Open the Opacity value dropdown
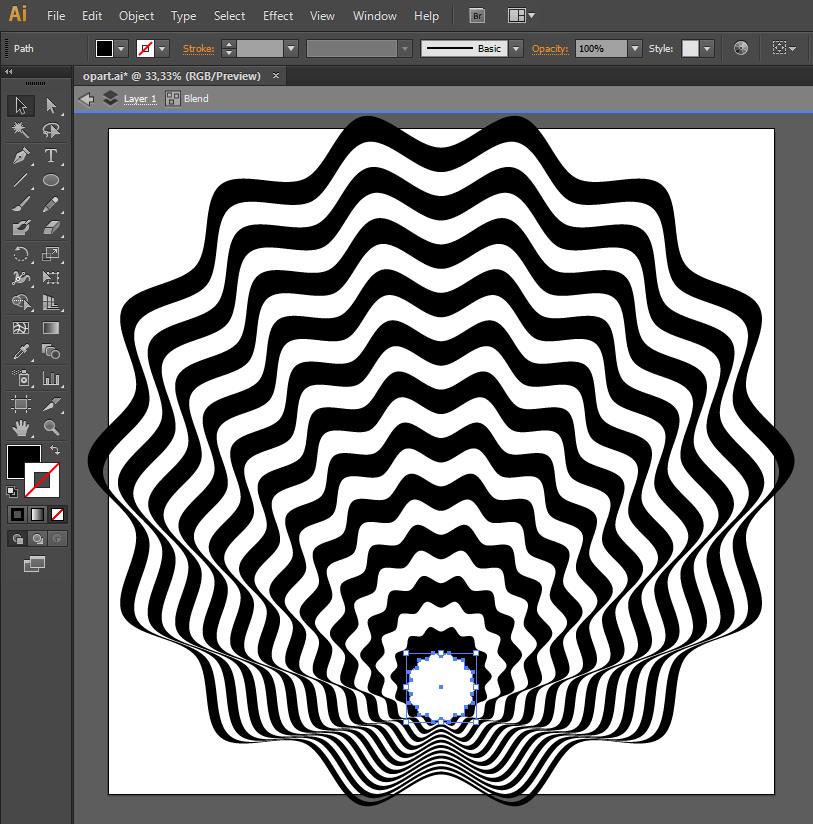 coord(634,48)
